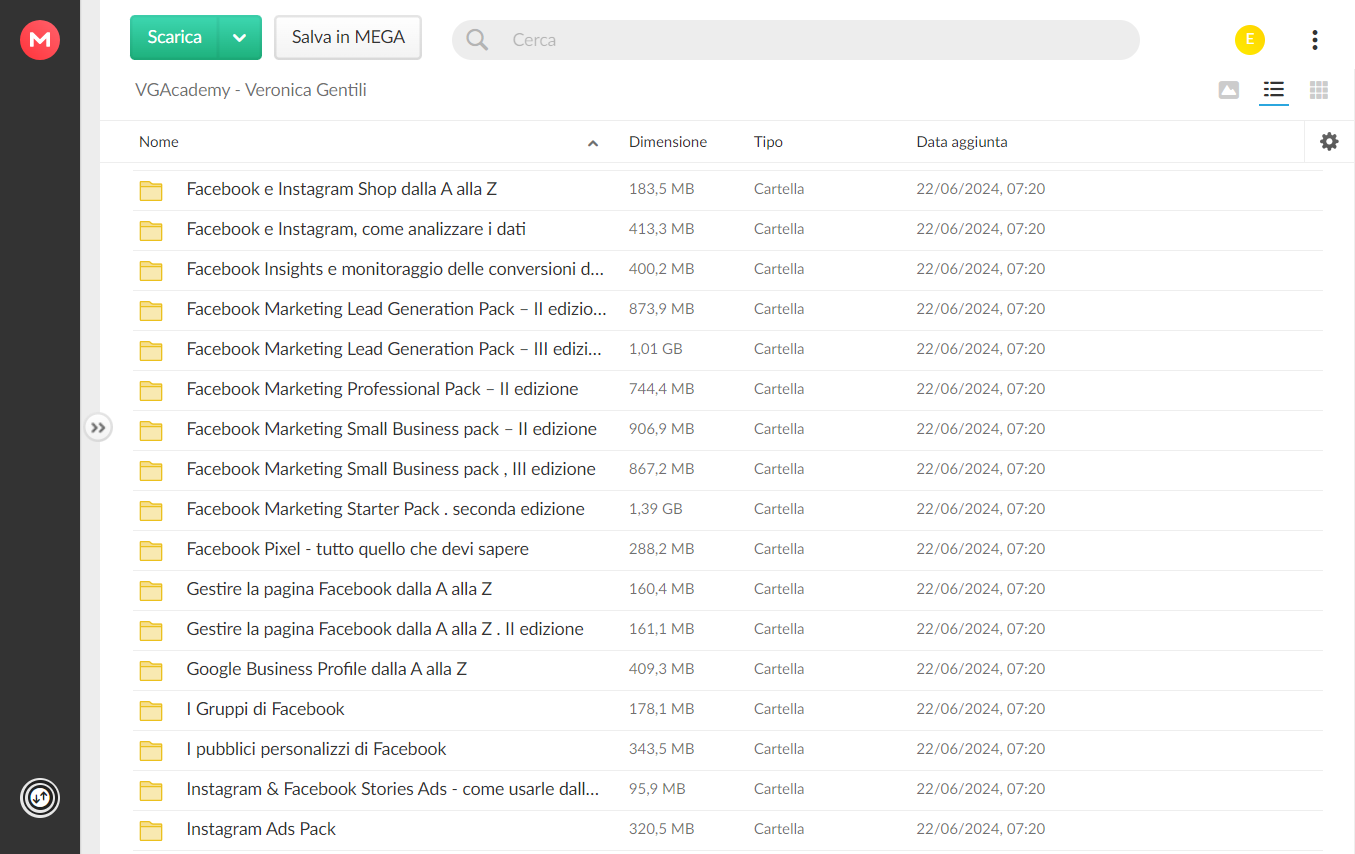Select the I Gruppi di Facebook folder
Screen dimensions: 1355x854
click(729, 709)
